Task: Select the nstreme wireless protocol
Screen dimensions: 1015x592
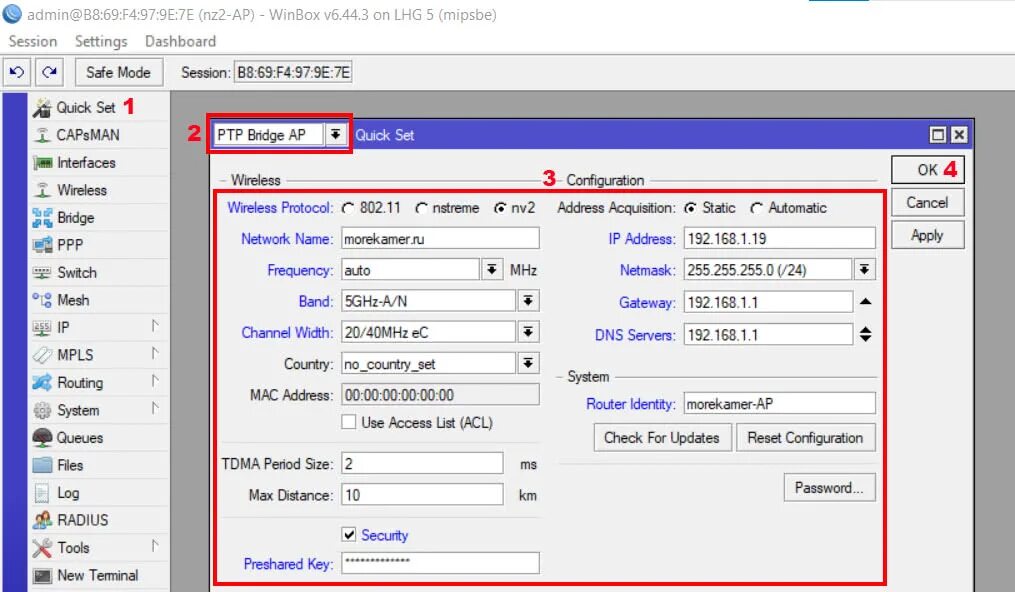Action: coord(421,208)
